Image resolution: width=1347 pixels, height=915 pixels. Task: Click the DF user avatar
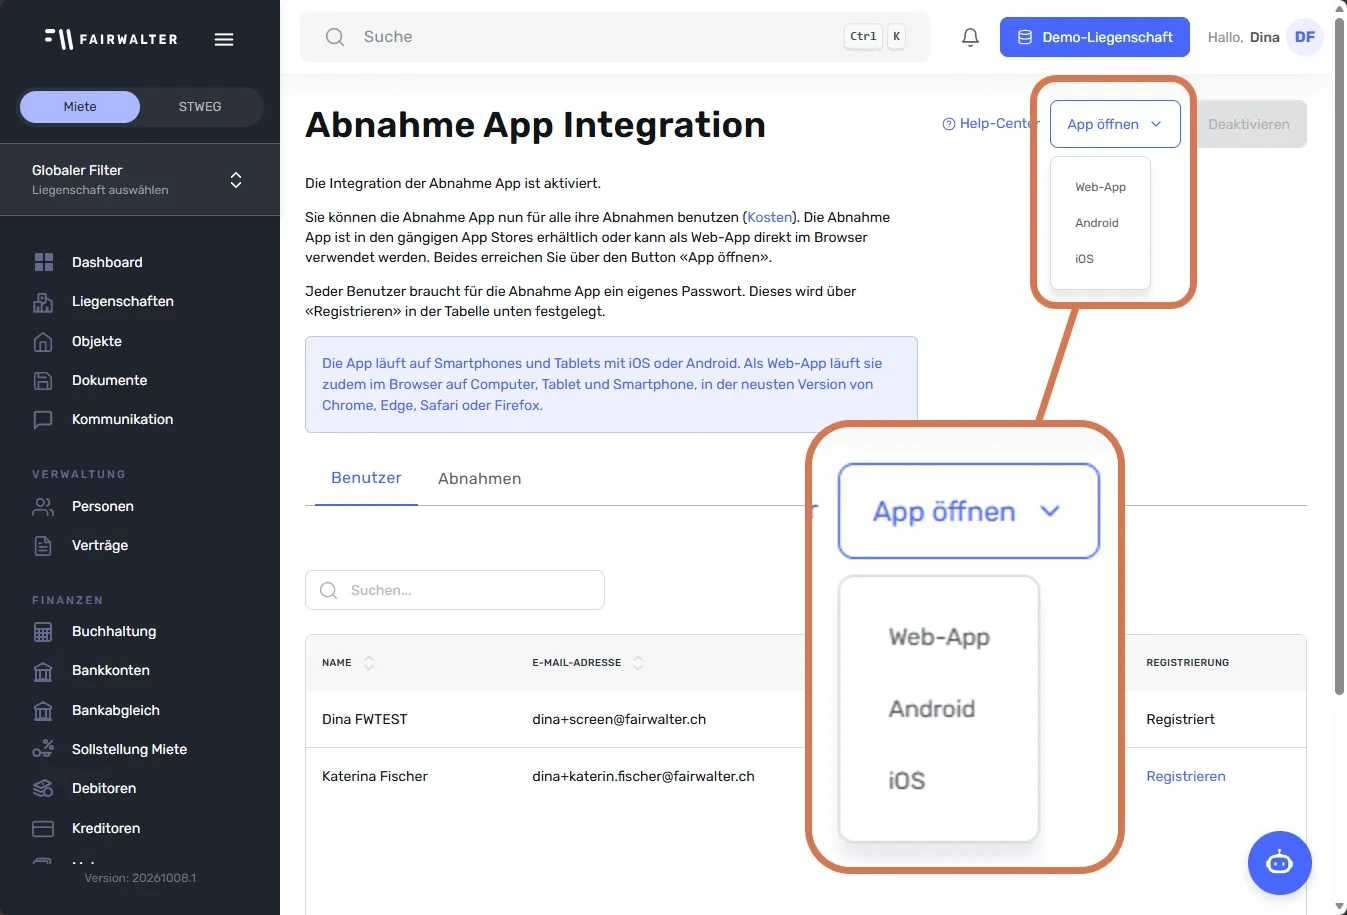click(1305, 37)
